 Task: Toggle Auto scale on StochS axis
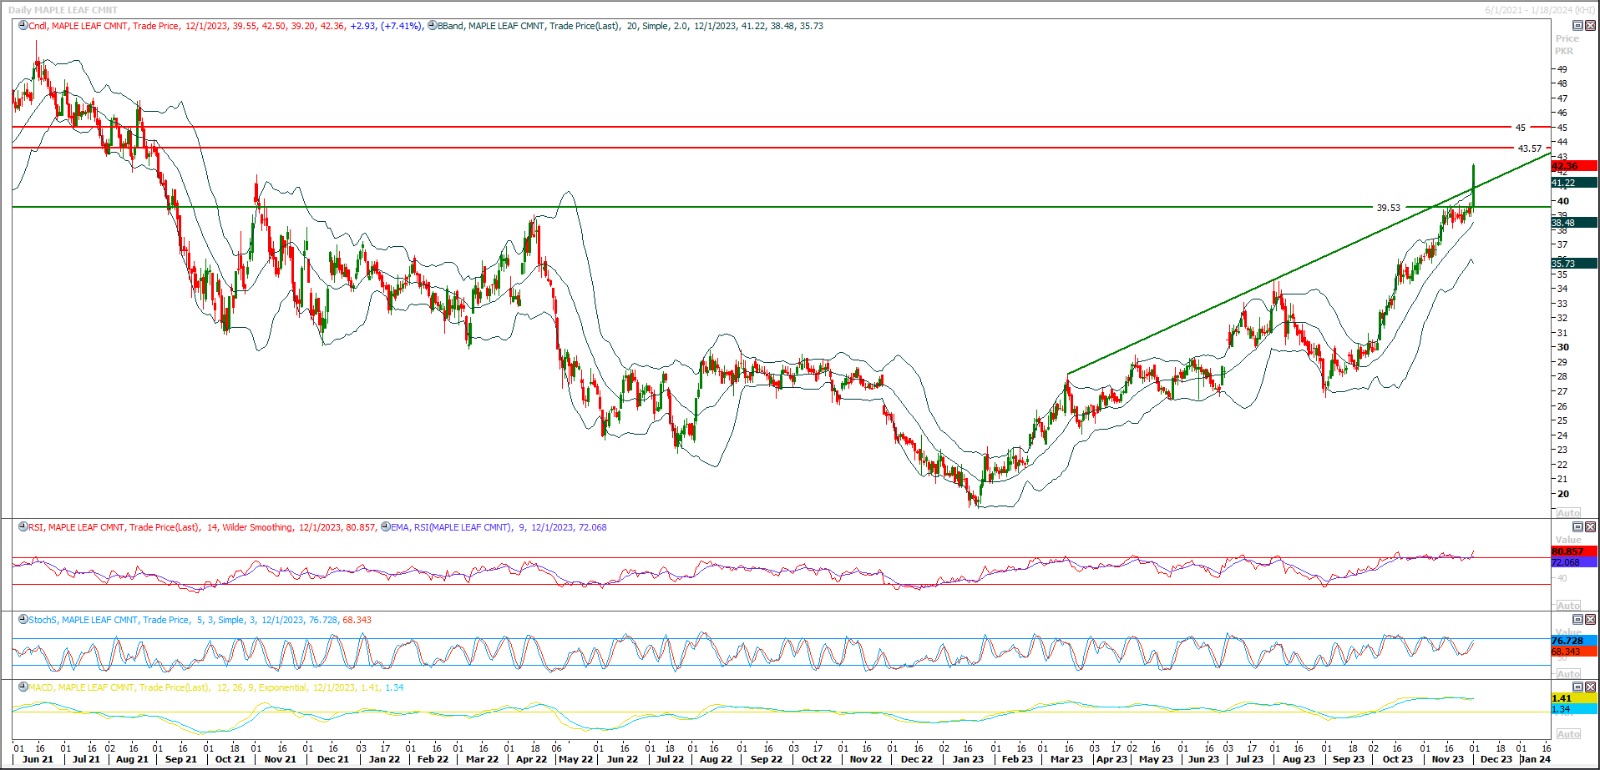click(1568, 674)
